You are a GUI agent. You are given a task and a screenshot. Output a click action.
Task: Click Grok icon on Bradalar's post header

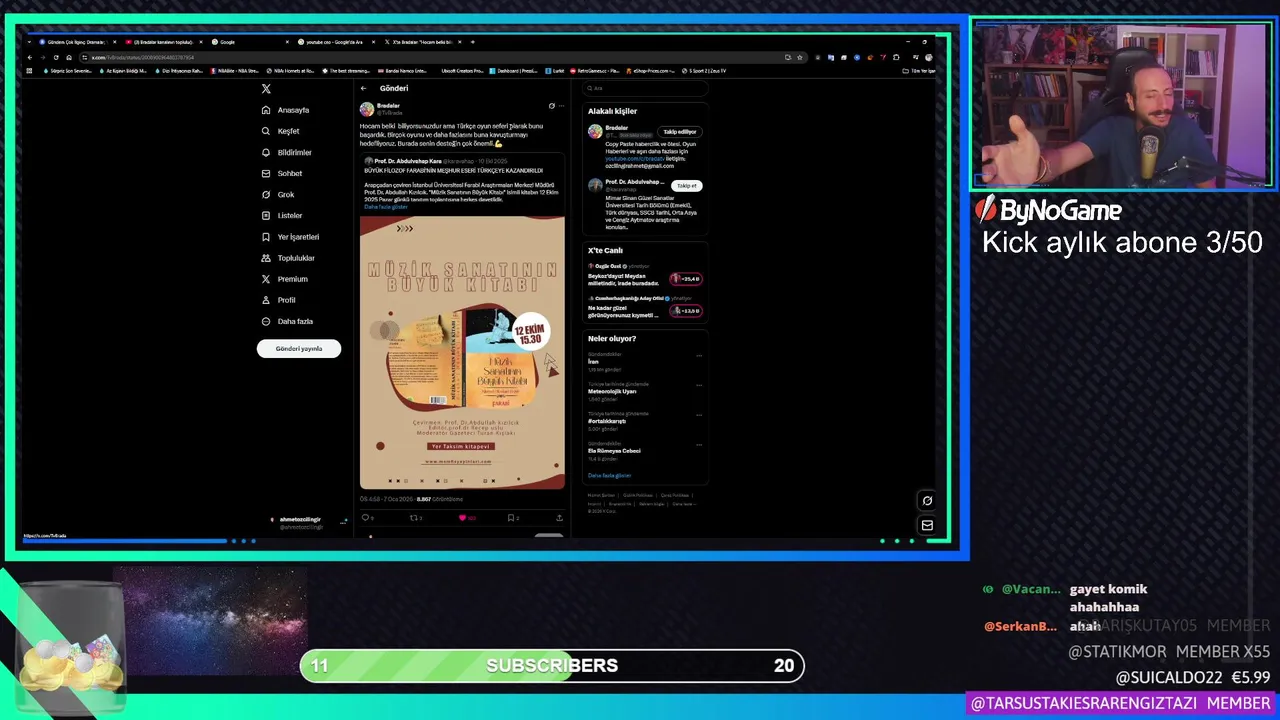(x=551, y=106)
